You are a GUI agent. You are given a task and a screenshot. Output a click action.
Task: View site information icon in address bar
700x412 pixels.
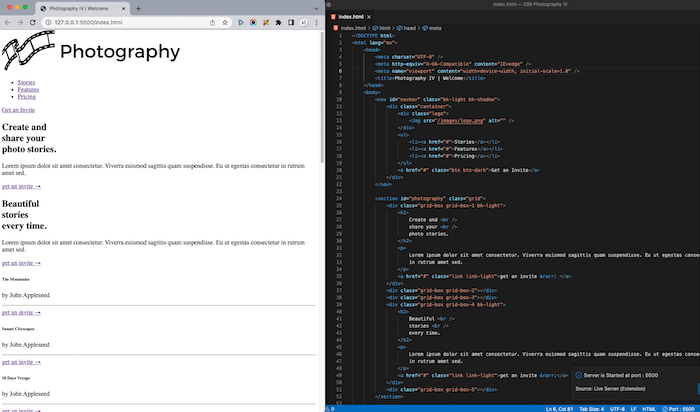pos(49,22)
